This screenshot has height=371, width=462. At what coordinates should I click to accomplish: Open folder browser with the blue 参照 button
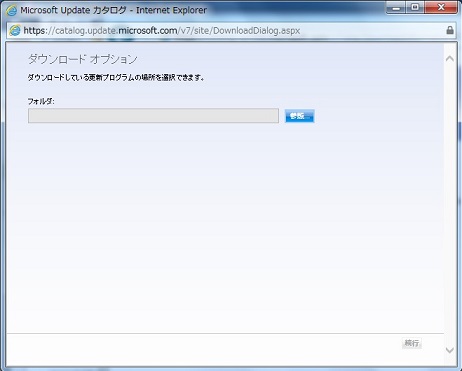299,116
